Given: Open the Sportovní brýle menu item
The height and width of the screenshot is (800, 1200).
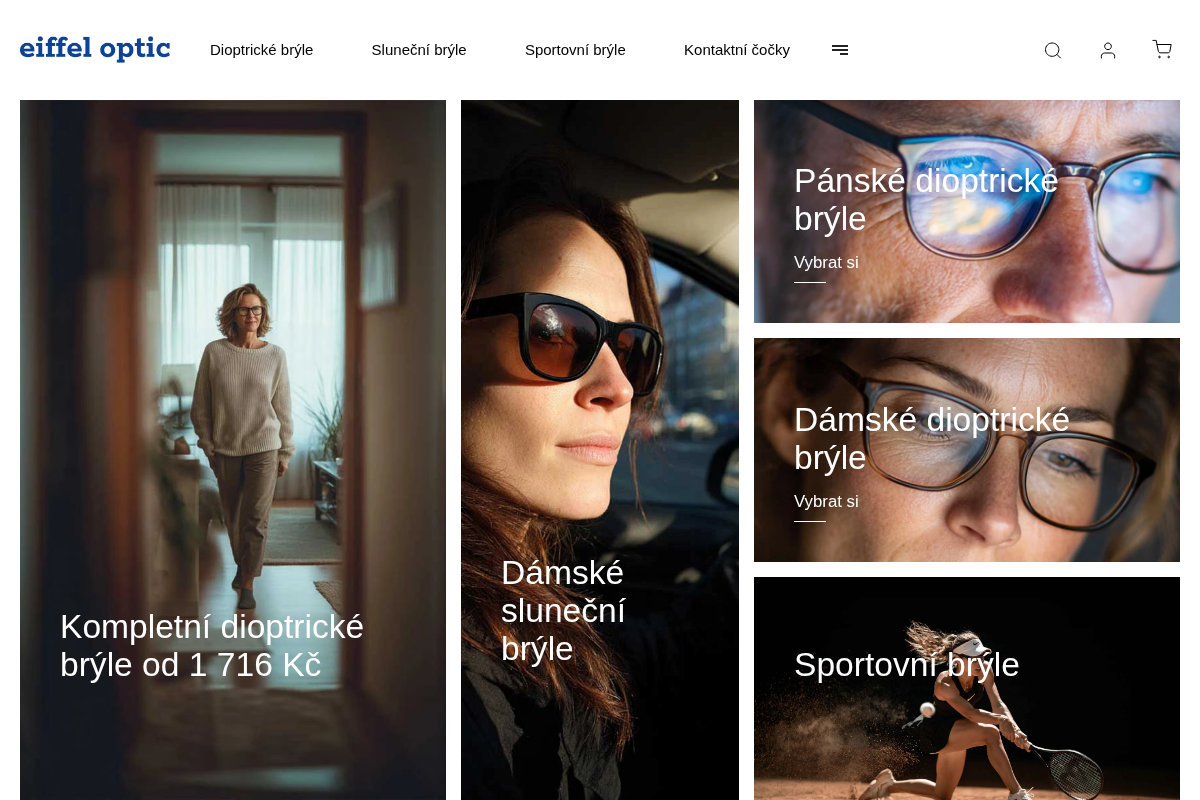Looking at the screenshot, I should click(x=575, y=50).
